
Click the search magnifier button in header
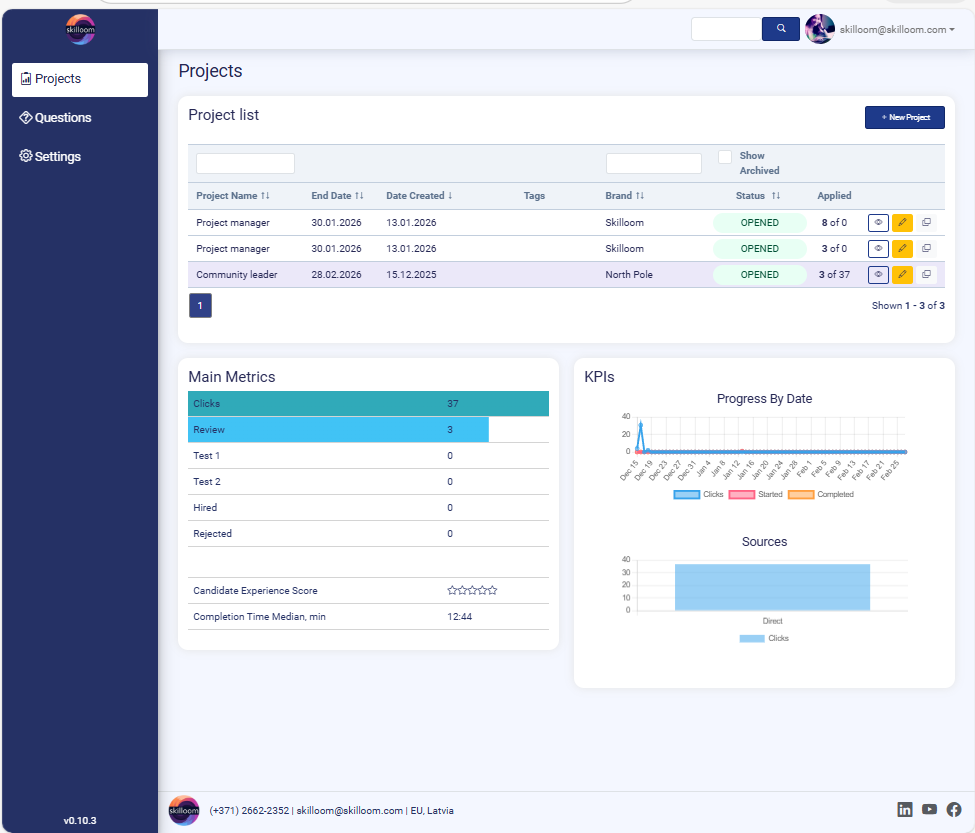[780, 29]
